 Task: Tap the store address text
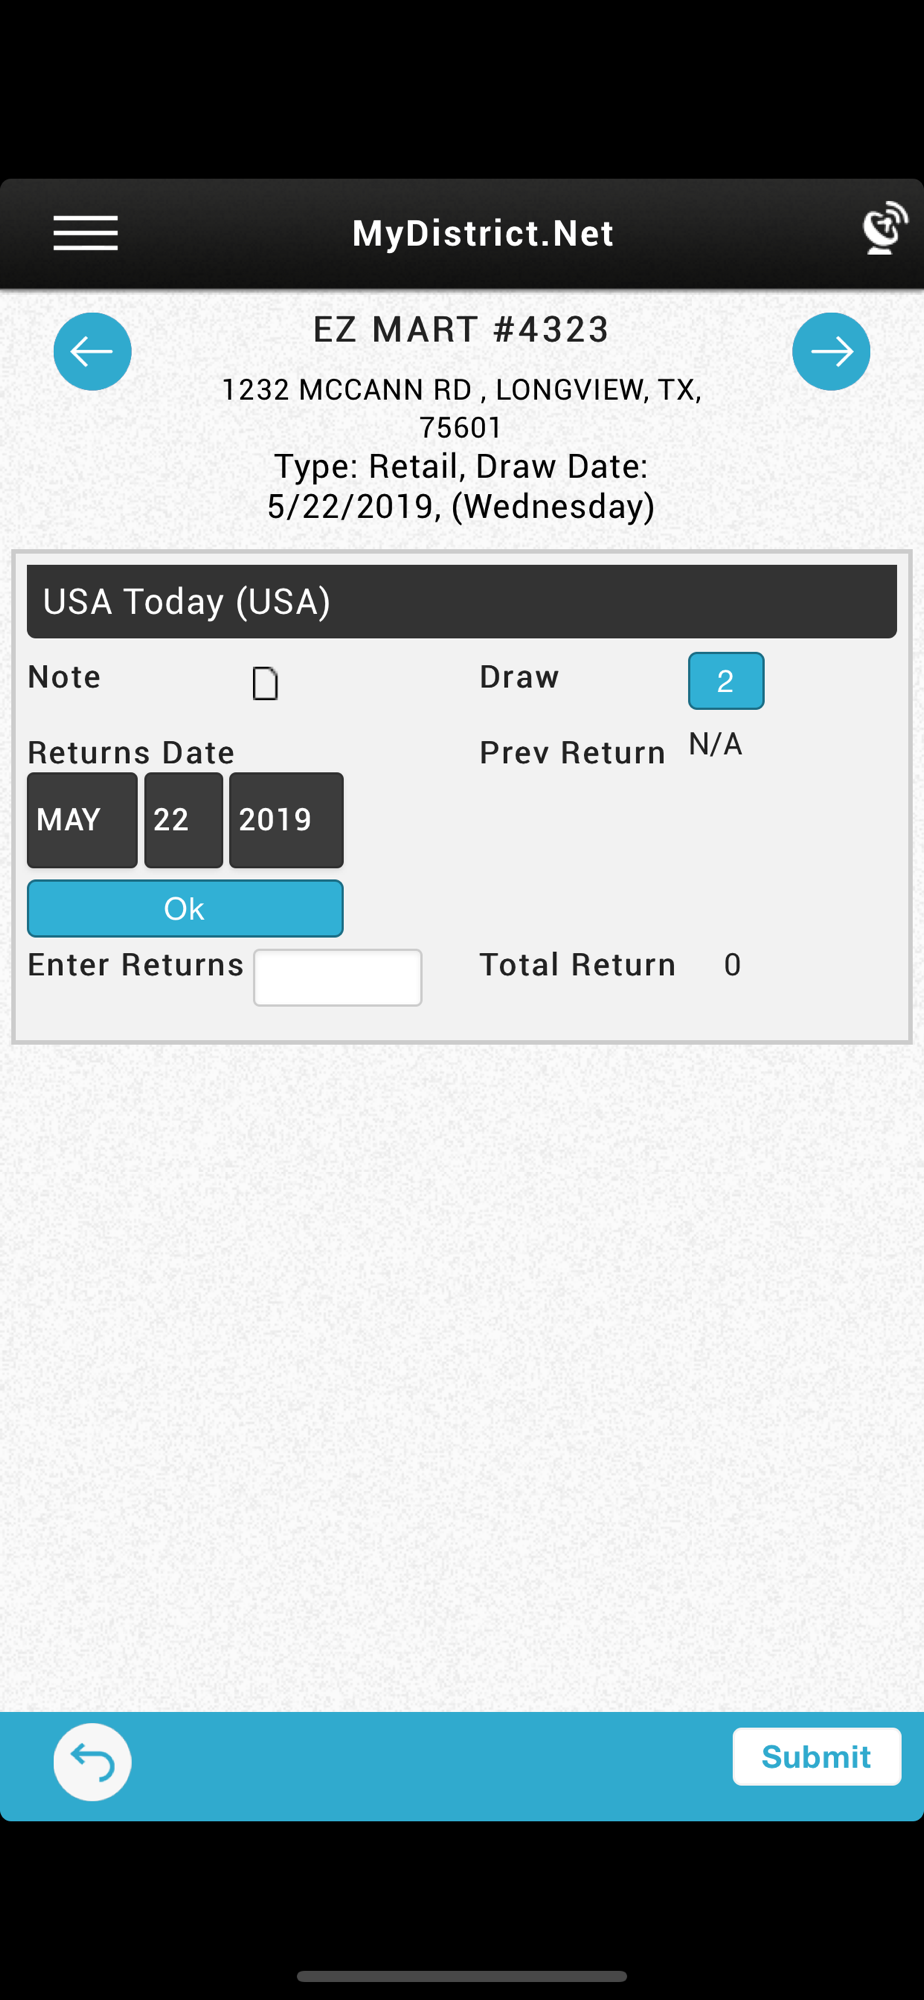461,408
